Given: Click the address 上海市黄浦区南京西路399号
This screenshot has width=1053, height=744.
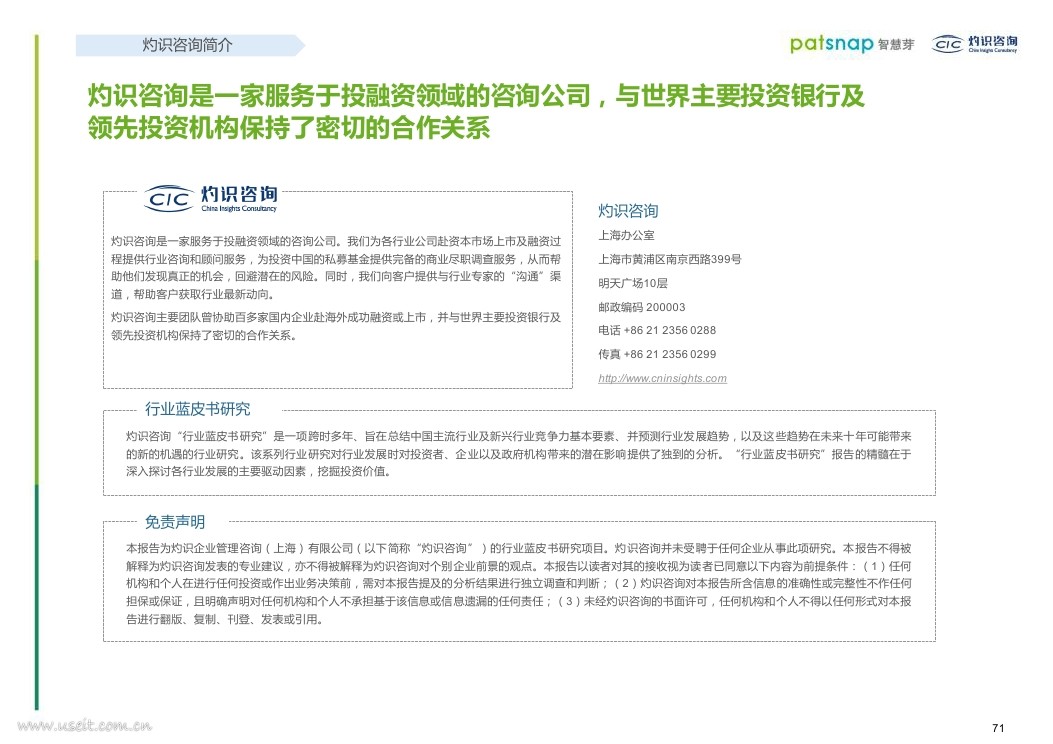Looking at the screenshot, I should tap(670, 259).
